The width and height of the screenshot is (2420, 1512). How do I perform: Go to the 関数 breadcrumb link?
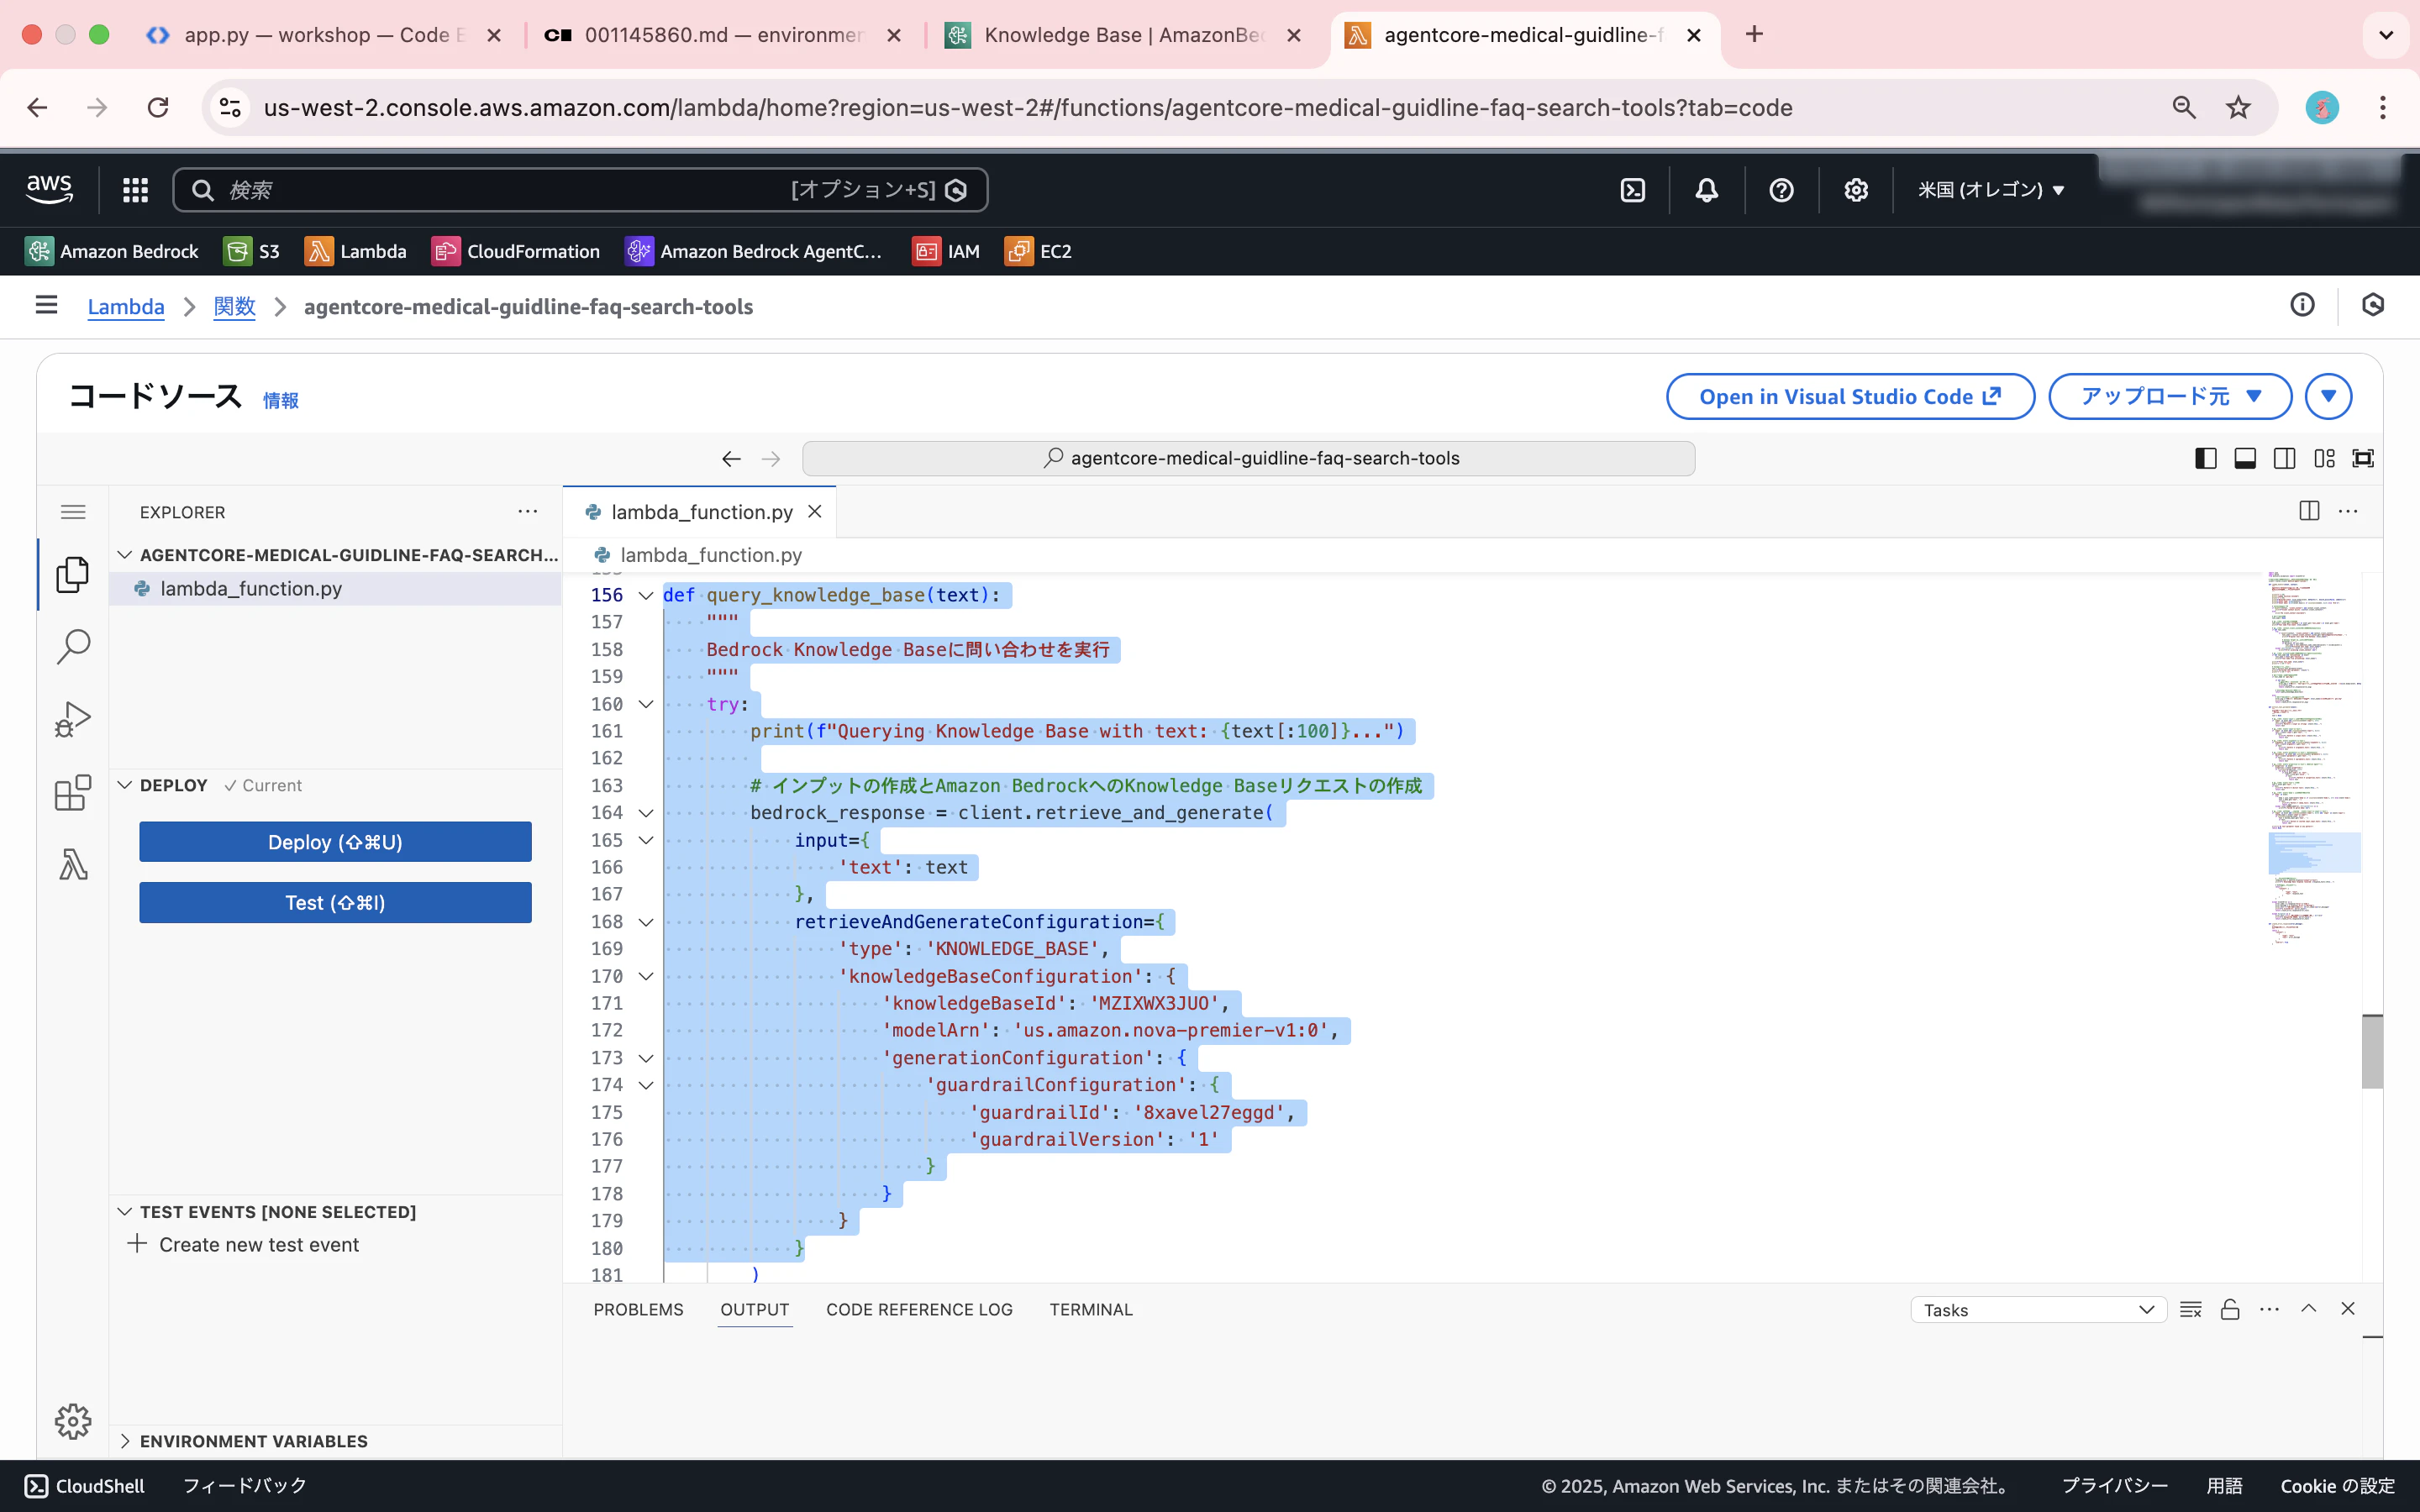(234, 306)
